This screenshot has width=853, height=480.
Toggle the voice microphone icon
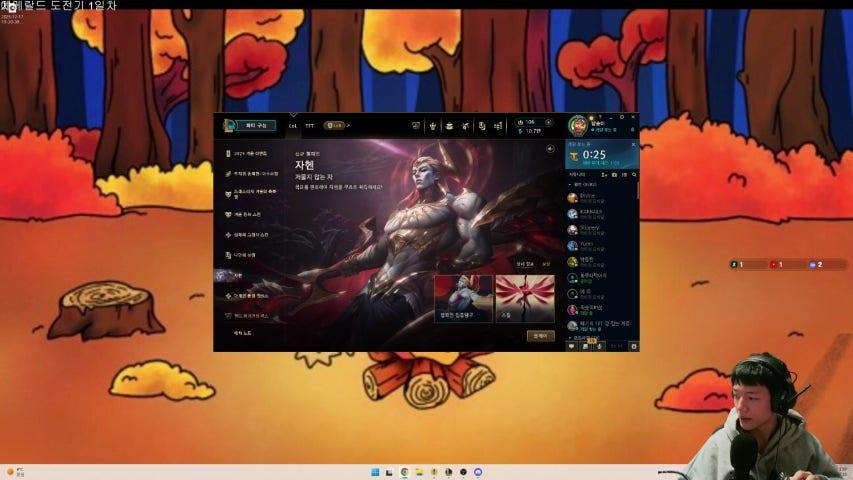click(x=599, y=346)
